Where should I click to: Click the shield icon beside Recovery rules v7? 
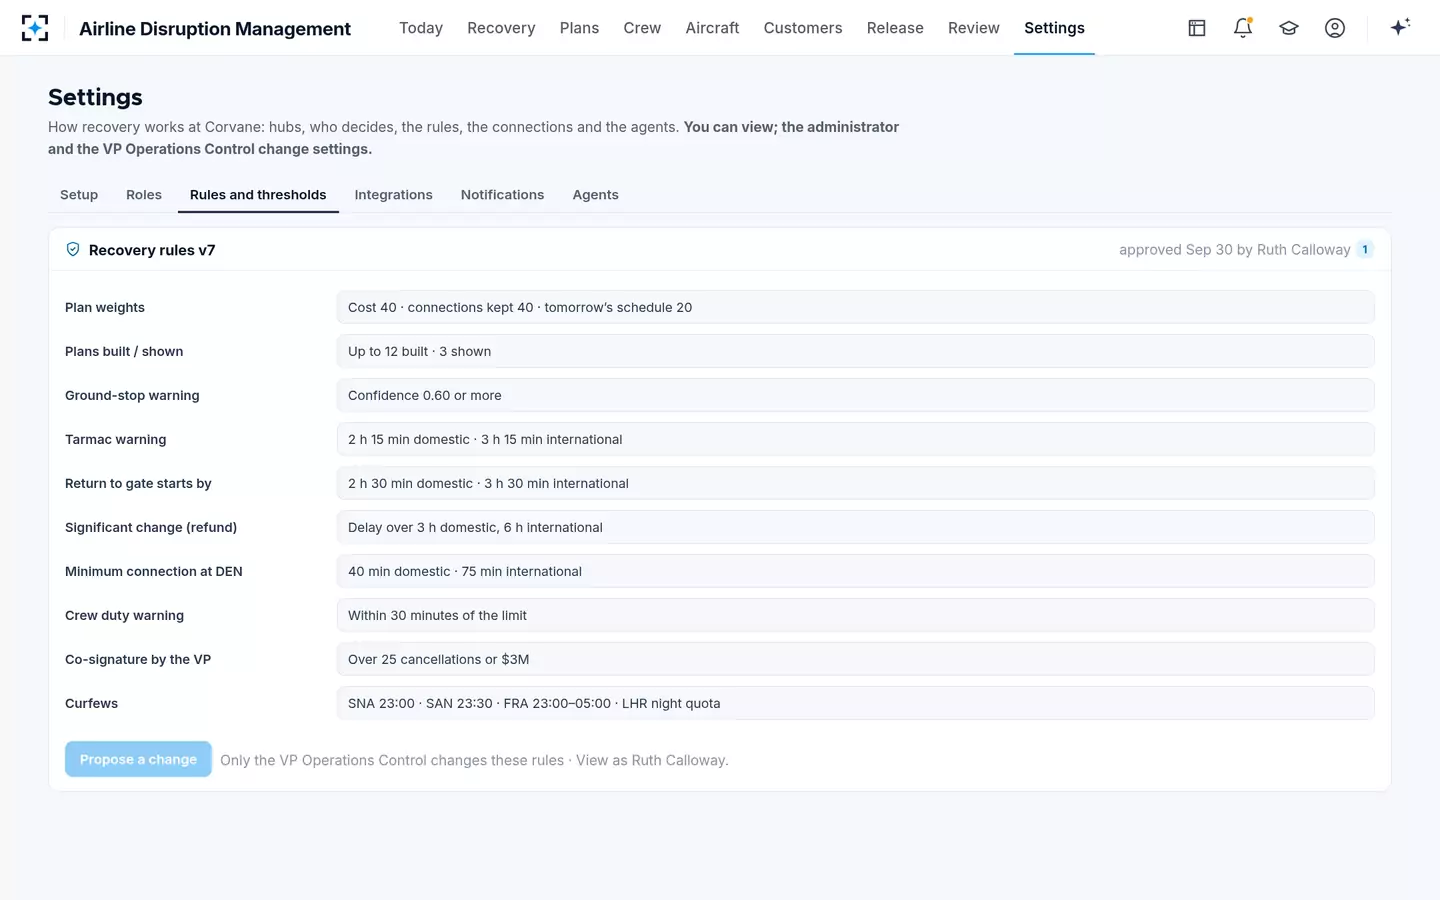click(73, 250)
